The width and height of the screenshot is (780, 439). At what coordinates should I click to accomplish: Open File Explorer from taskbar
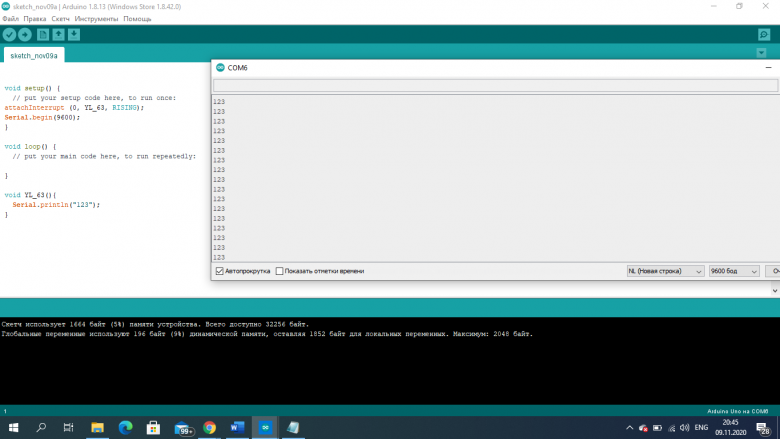click(x=98, y=428)
